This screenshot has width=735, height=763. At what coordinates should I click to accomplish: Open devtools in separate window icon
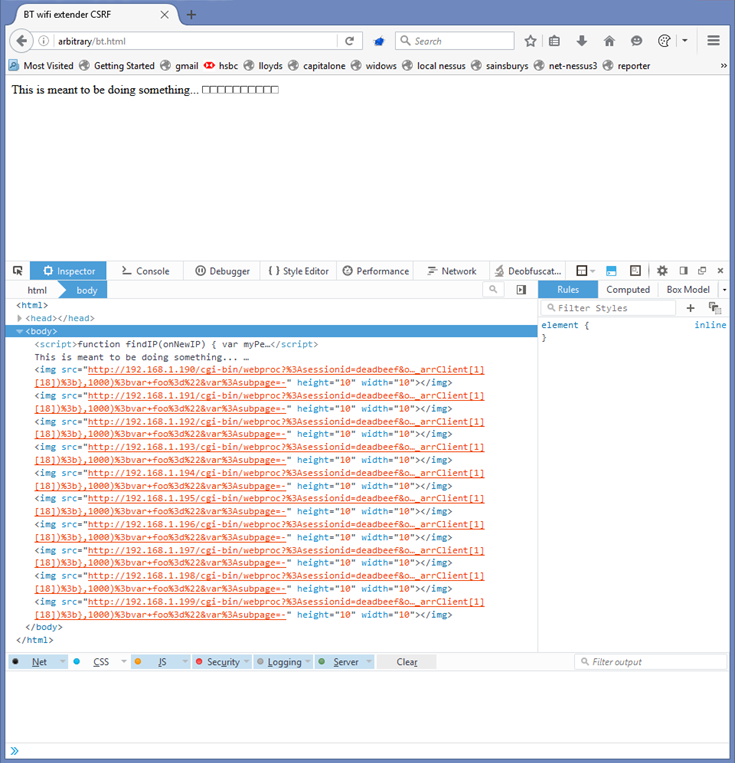tap(702, 271)
